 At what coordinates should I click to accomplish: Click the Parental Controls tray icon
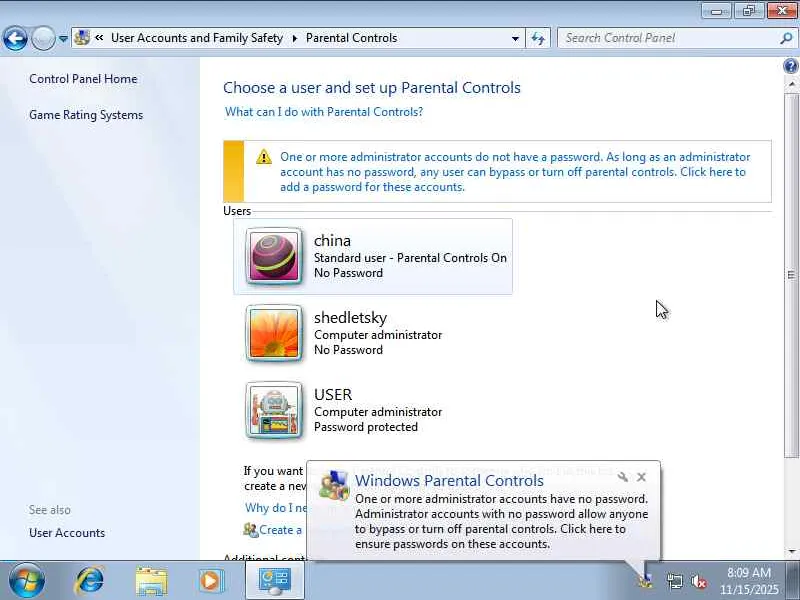pos(646,581)
